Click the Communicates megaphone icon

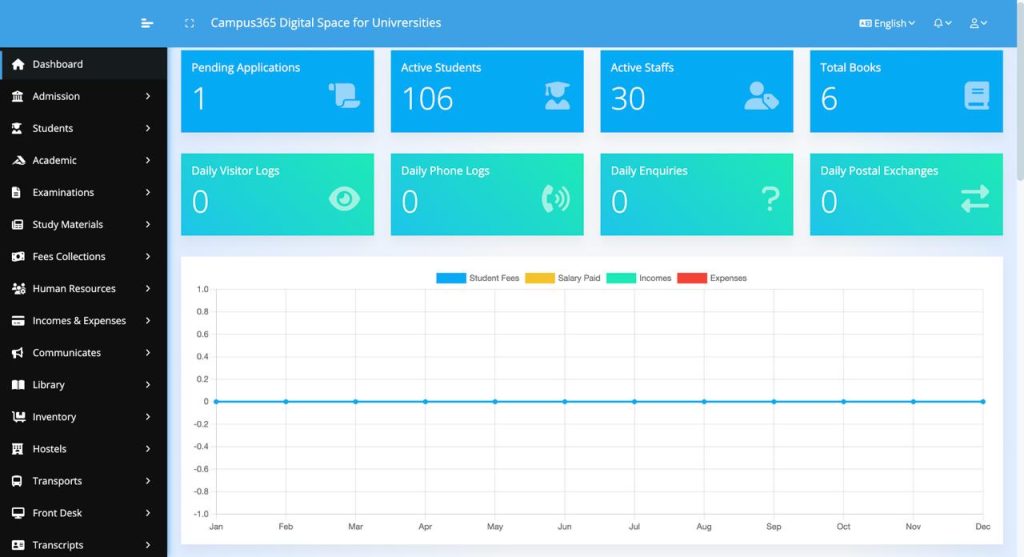point(18,353)
